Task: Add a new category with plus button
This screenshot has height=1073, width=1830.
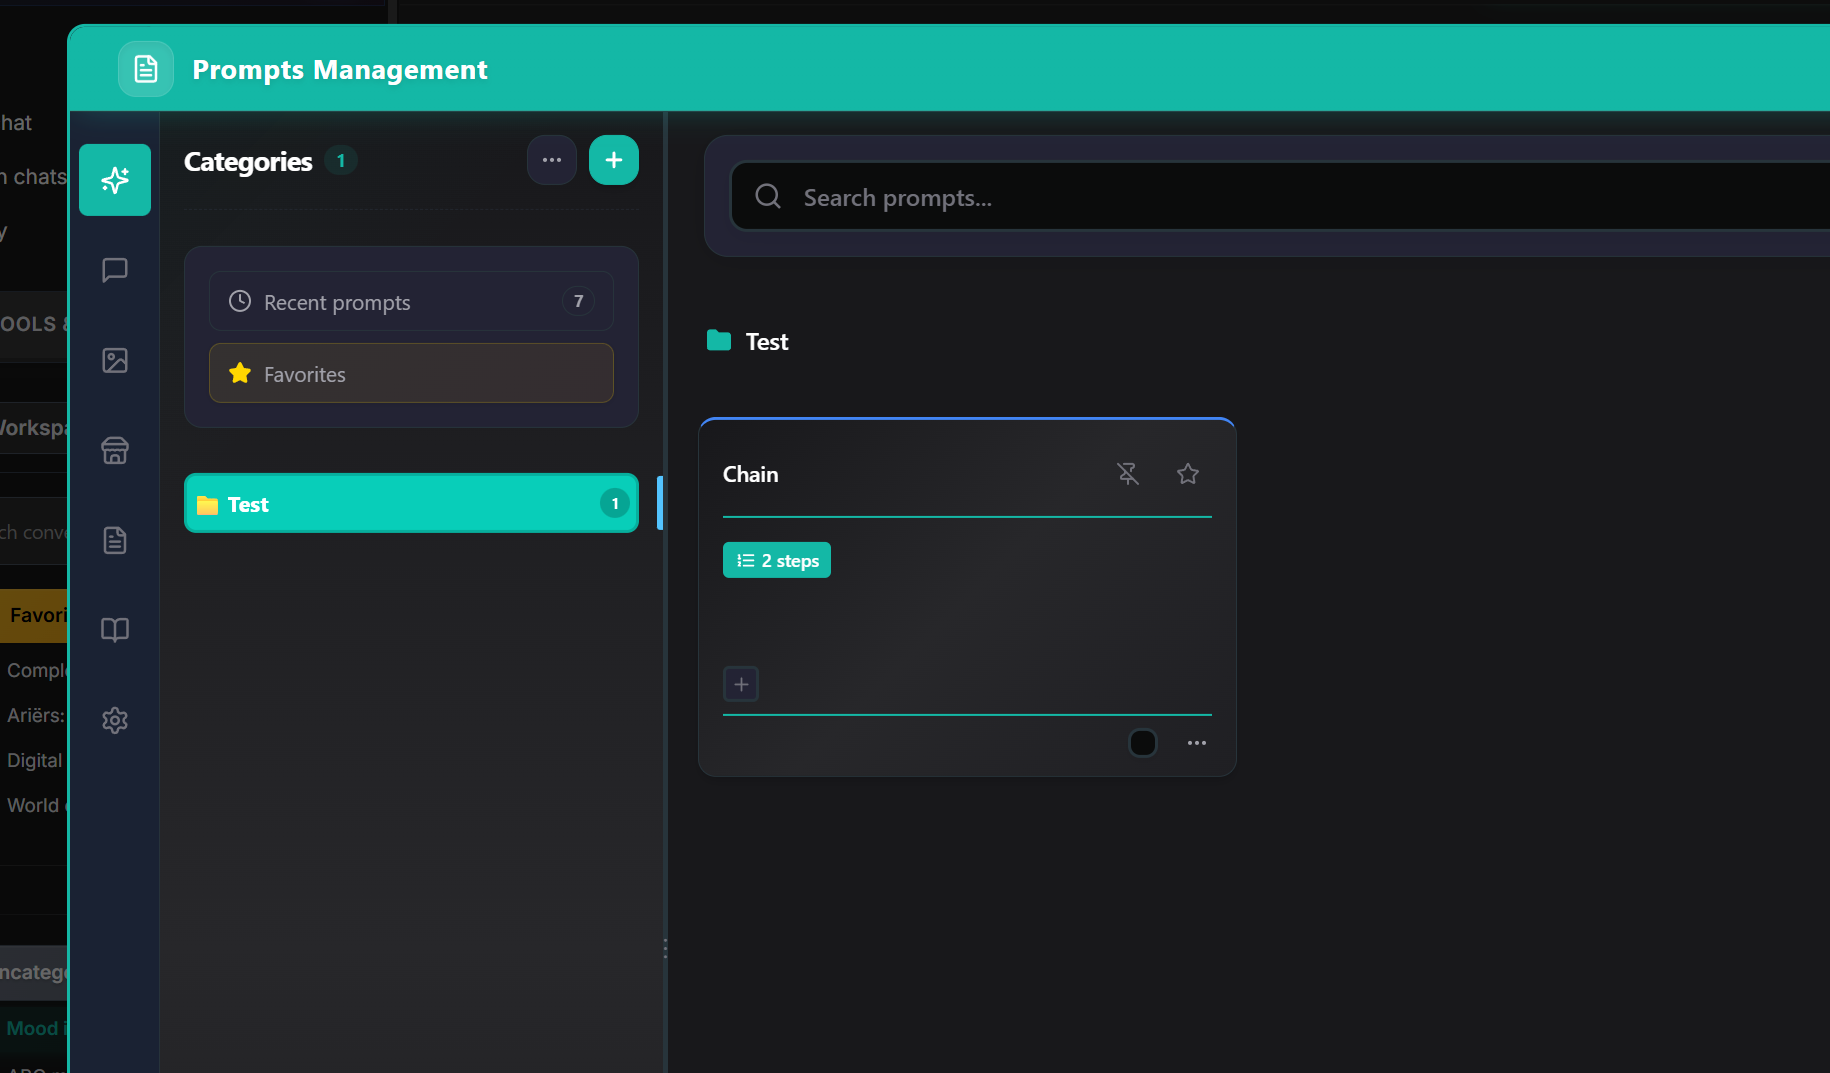Action: [614, 160]
